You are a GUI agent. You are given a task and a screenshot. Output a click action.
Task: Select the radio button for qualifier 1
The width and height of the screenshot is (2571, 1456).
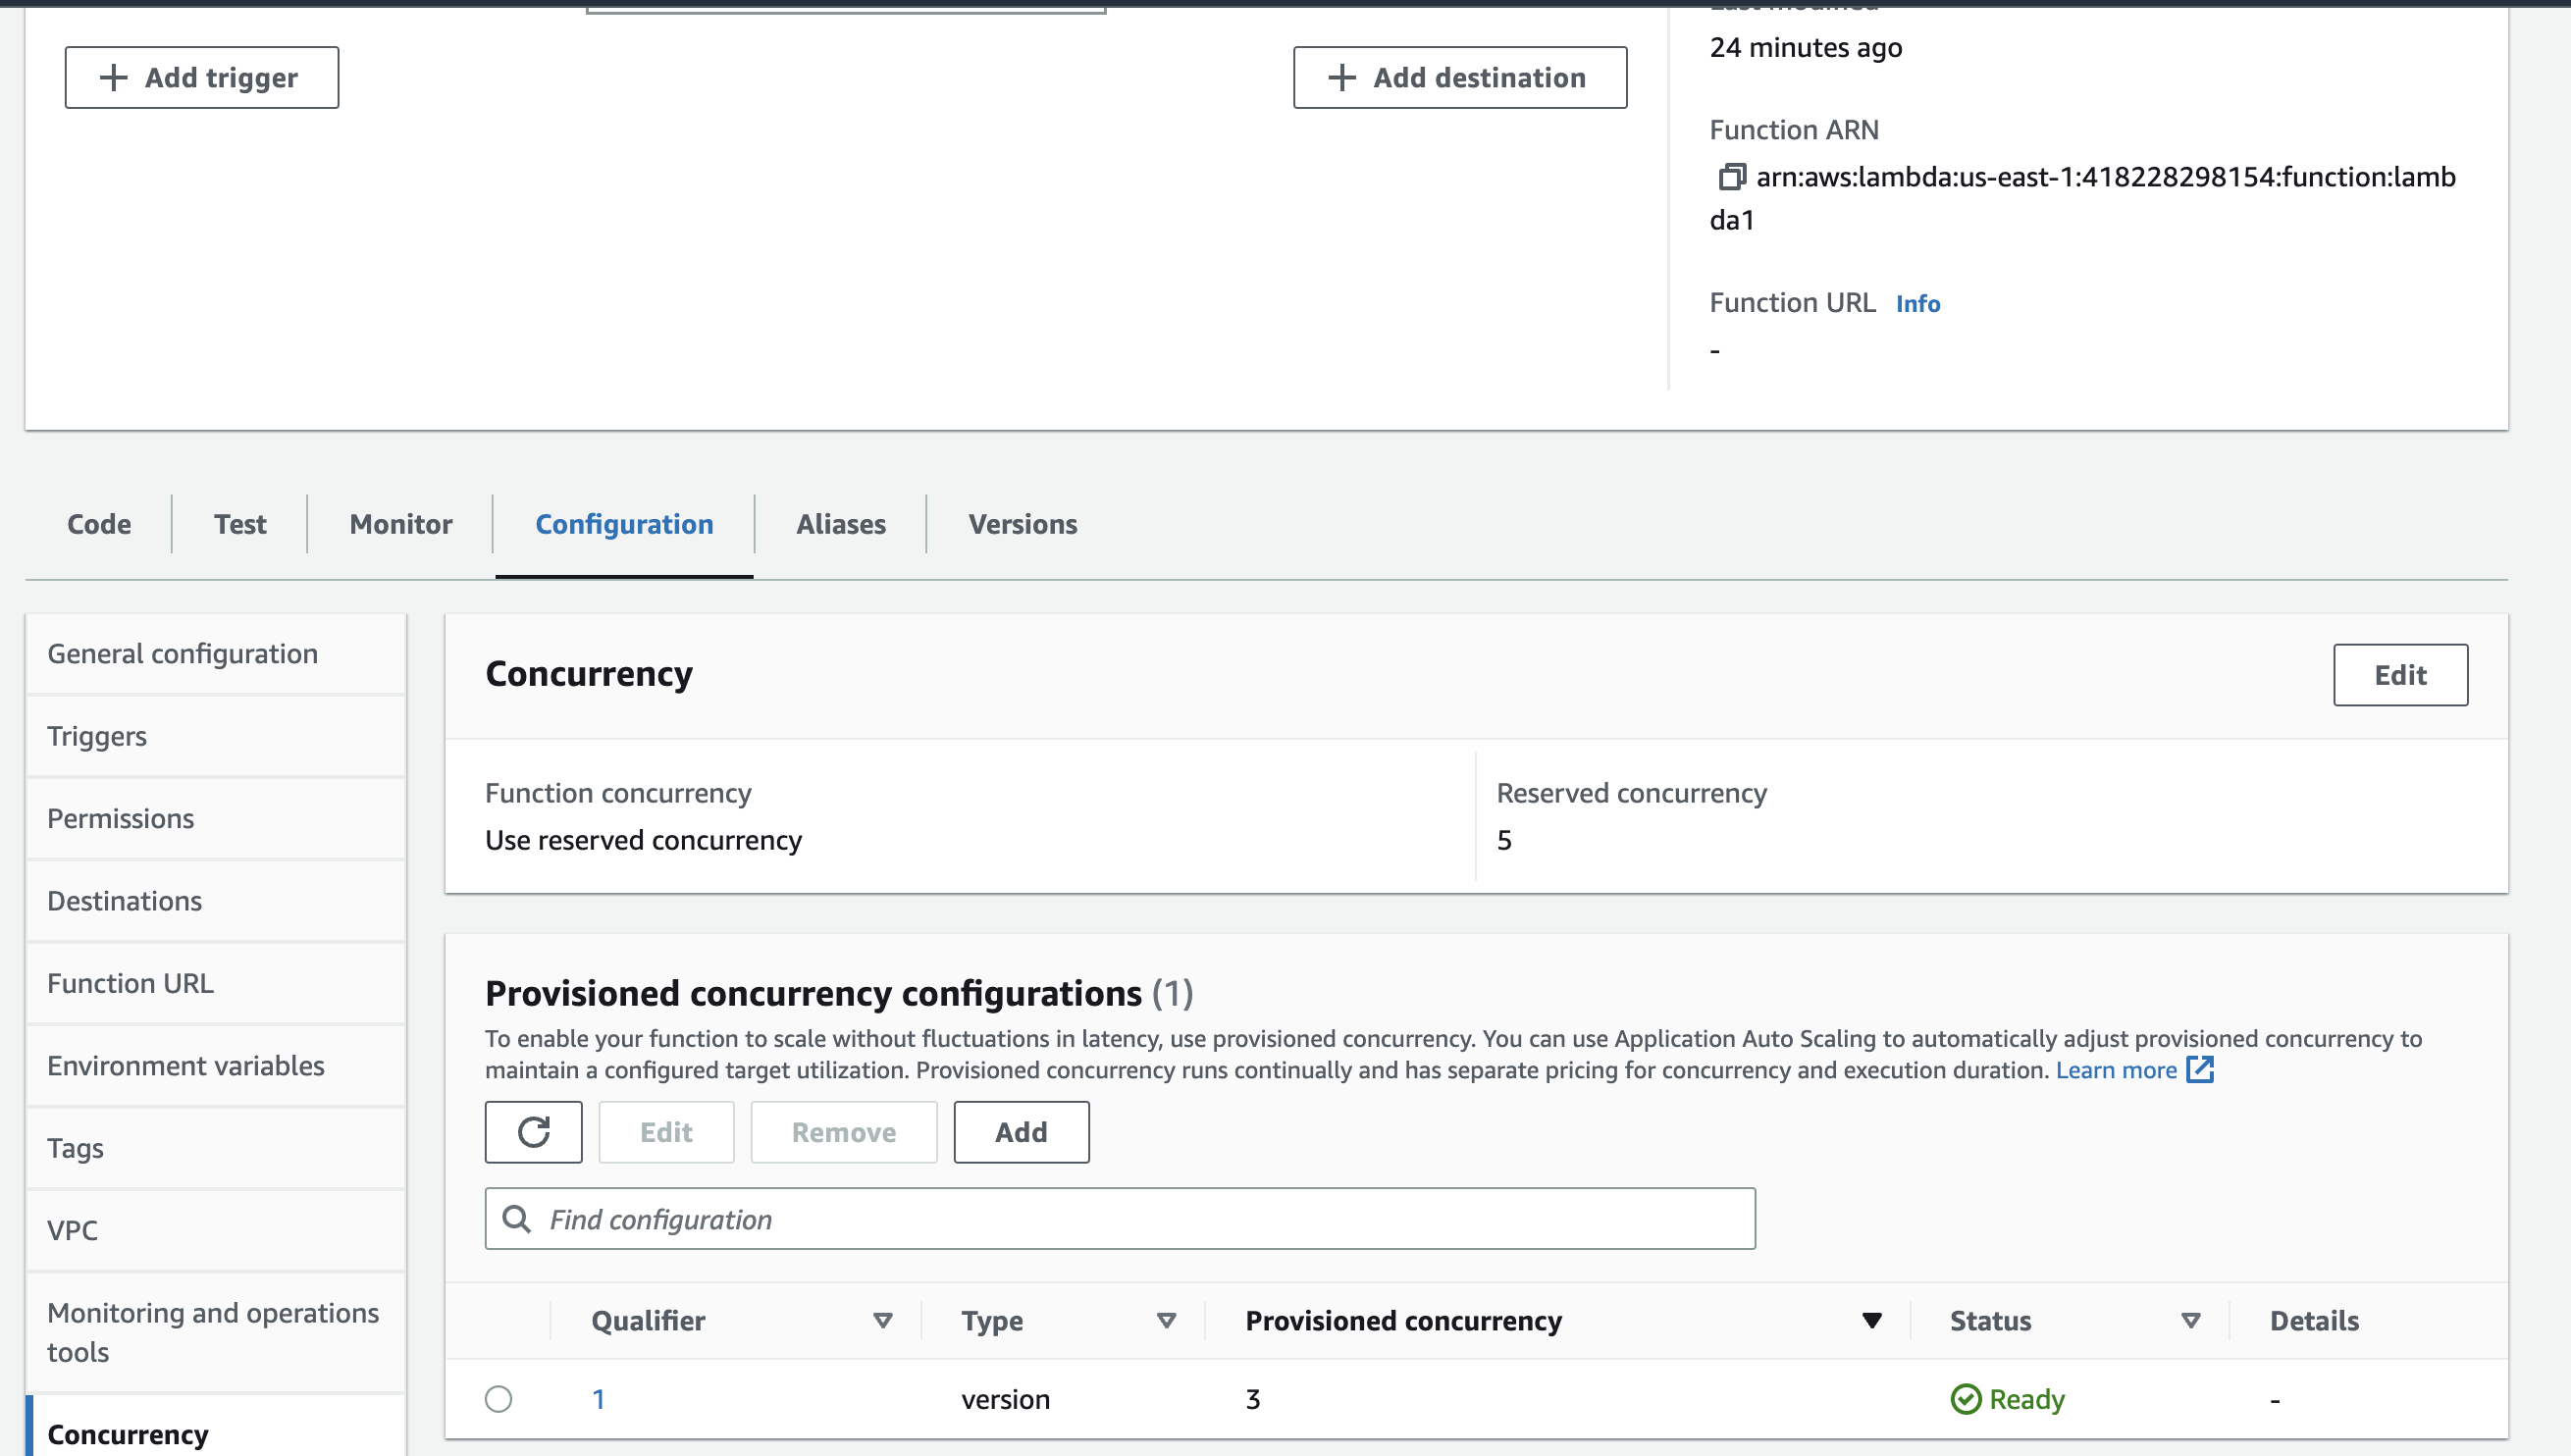pyautogui.click(x=498, y=1398)
